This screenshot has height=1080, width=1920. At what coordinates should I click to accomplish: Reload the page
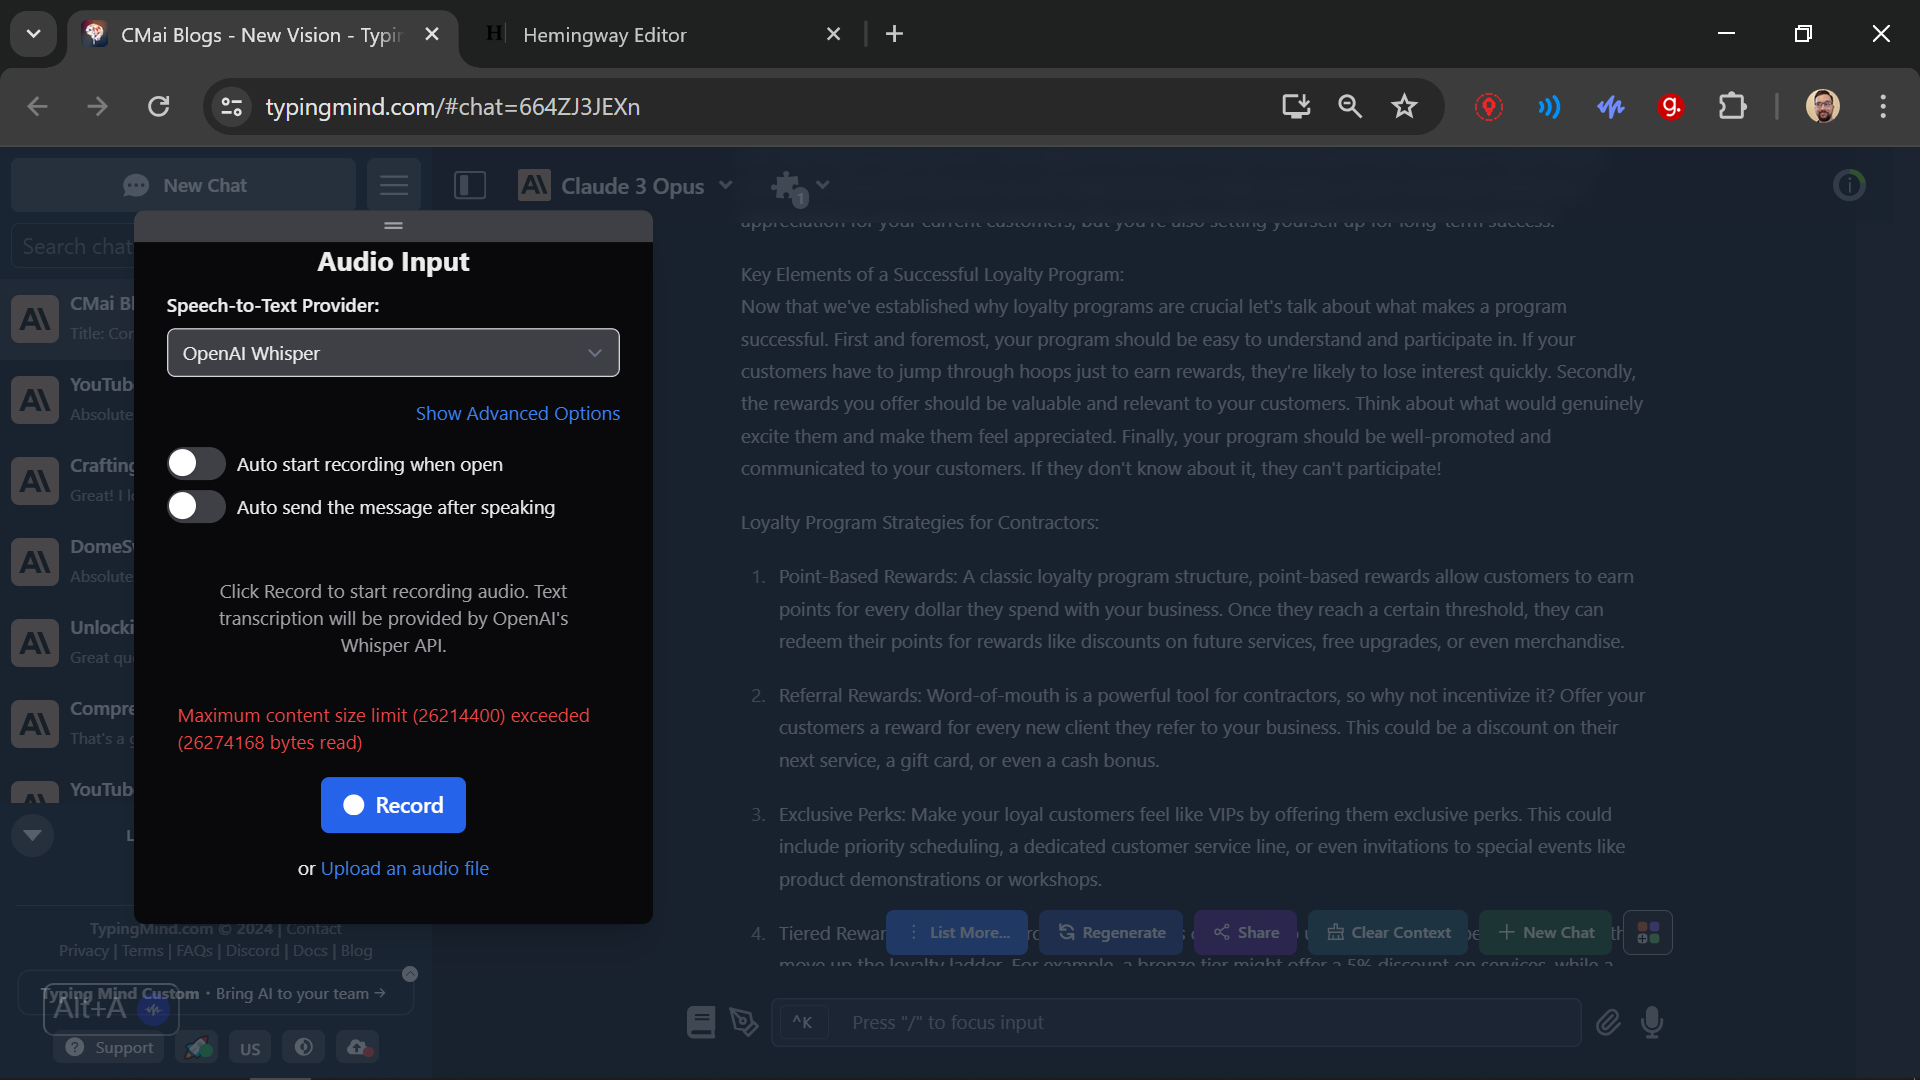(x=159, y=106)
